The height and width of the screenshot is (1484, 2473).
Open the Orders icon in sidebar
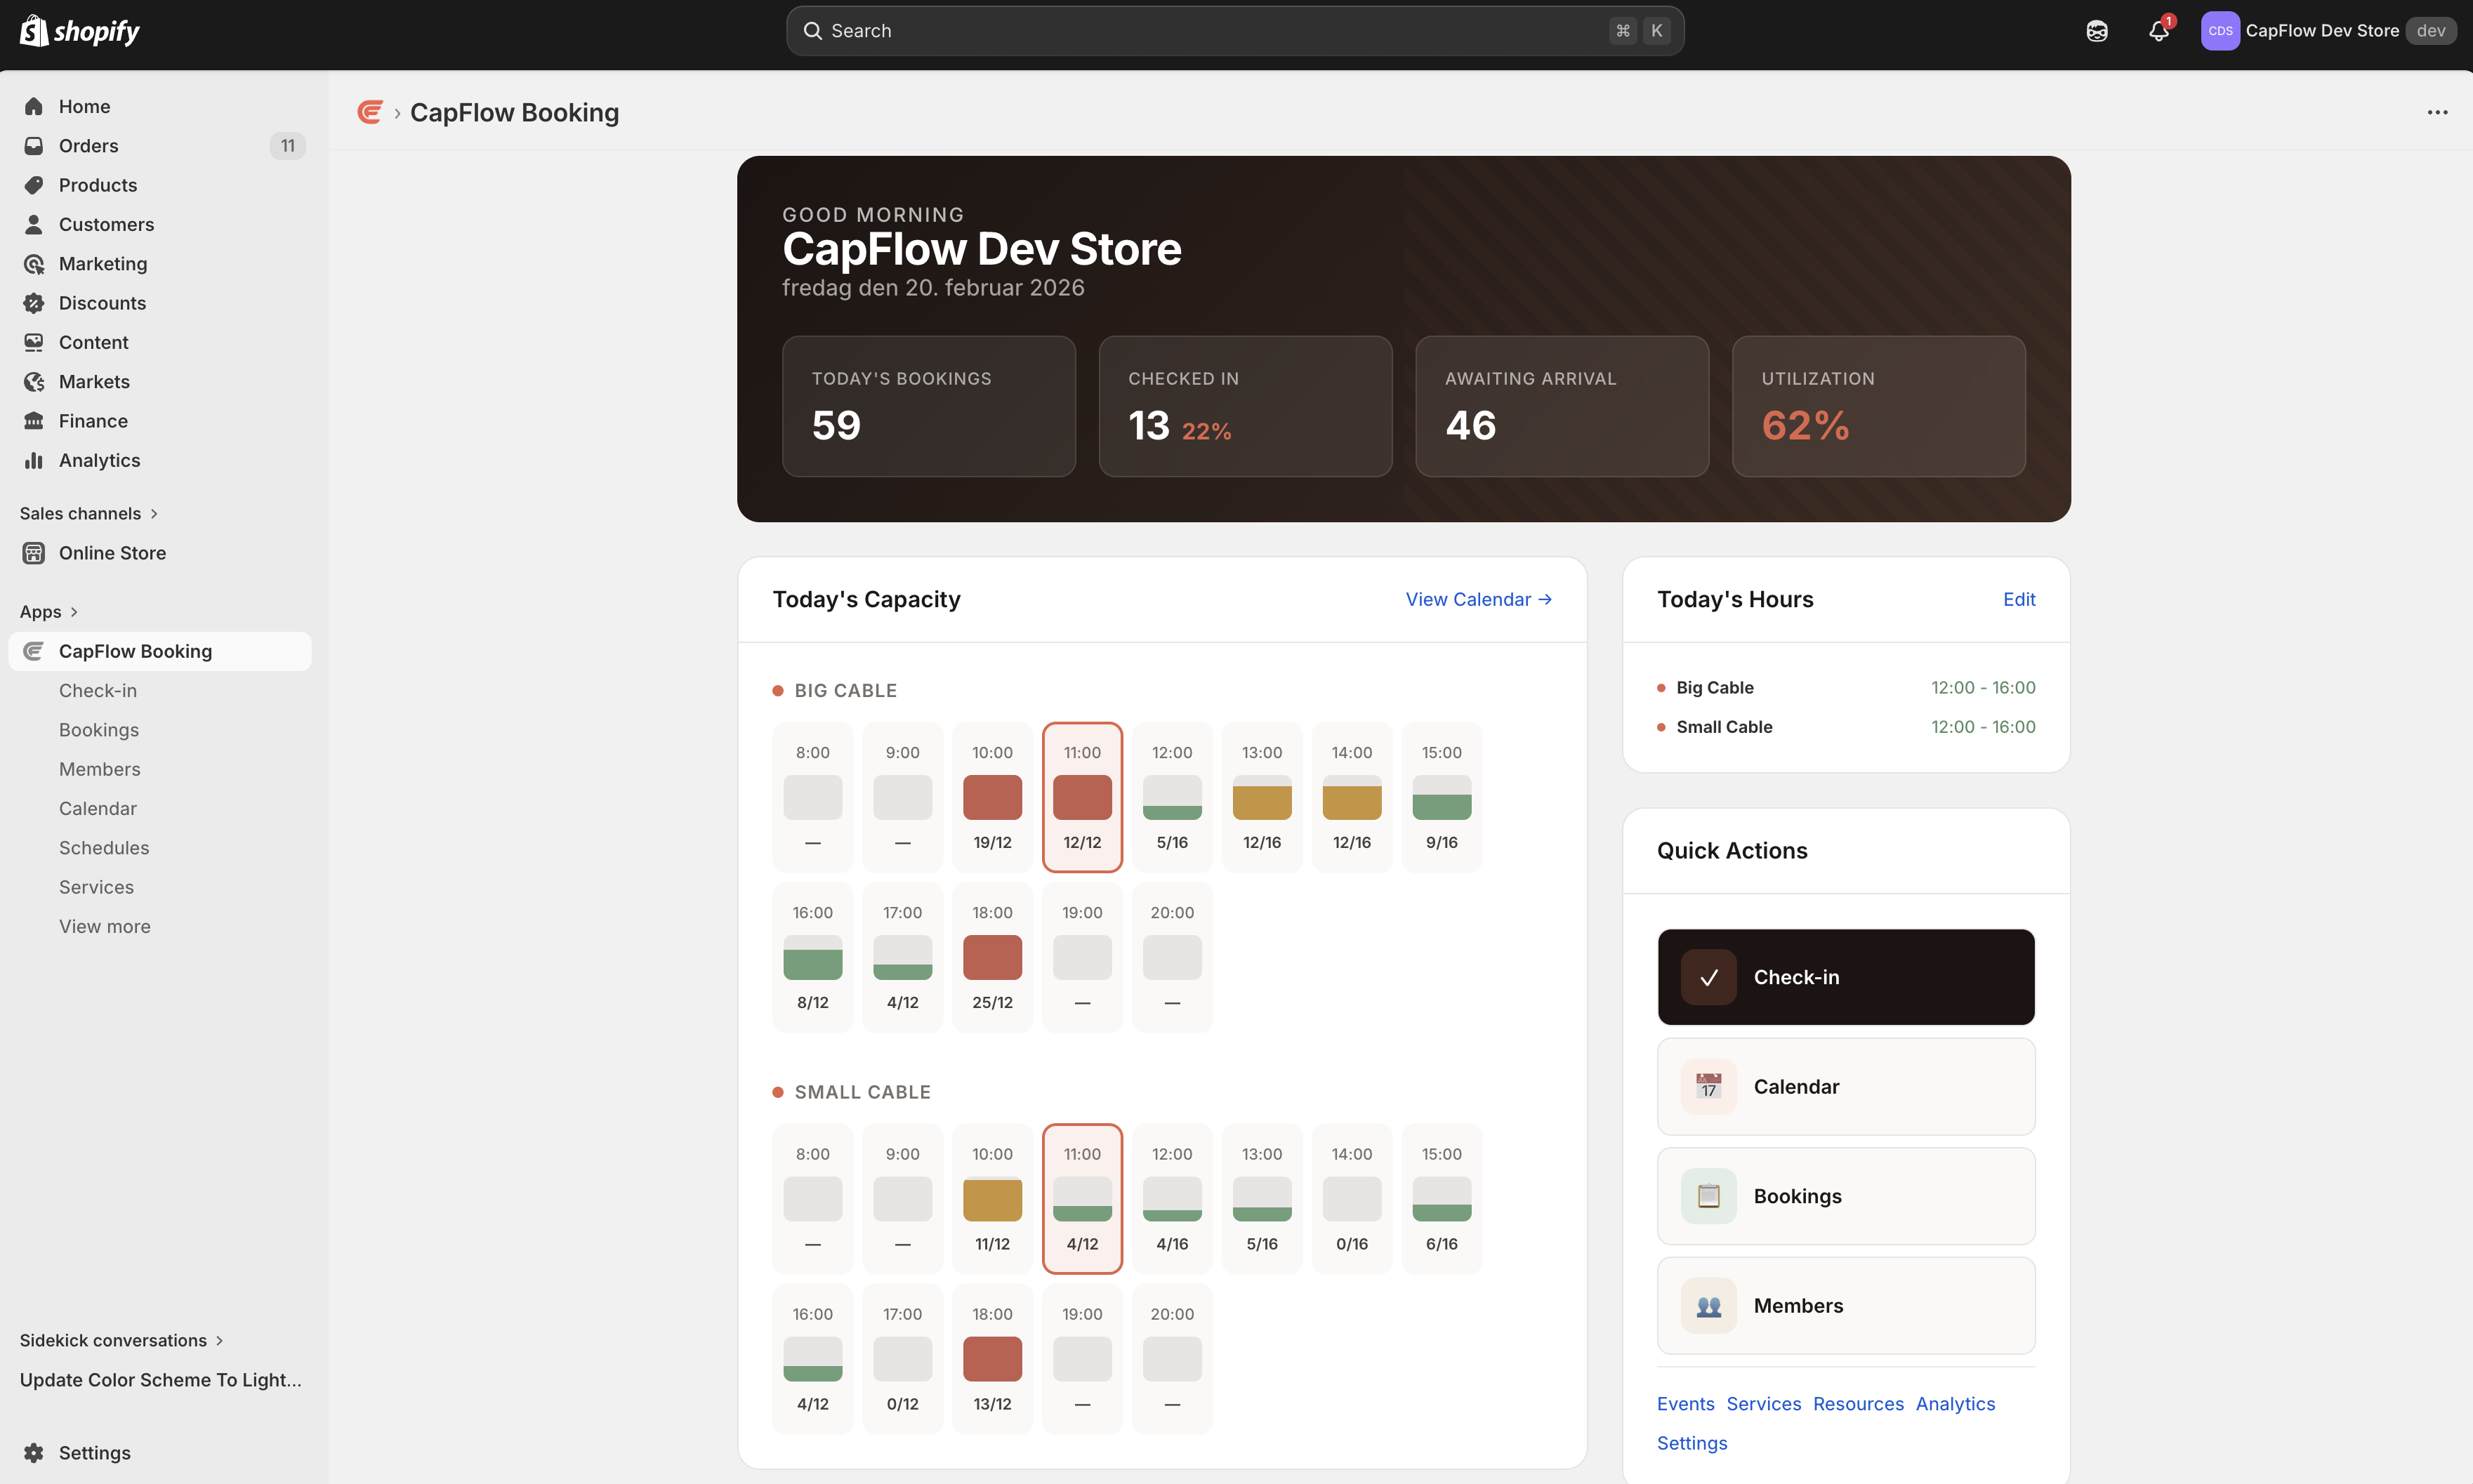click(x=34, y=145)
